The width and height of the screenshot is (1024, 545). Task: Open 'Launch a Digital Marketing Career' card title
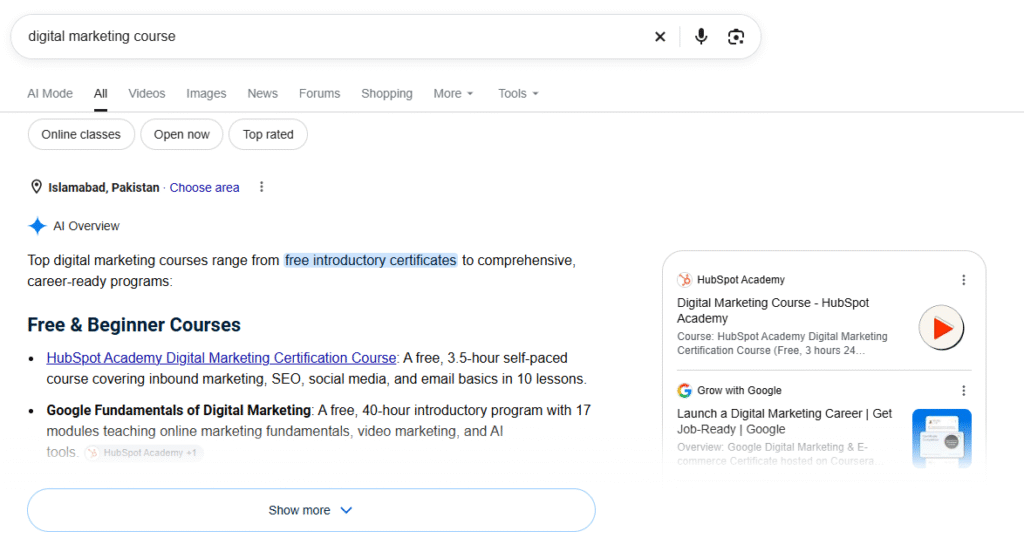point(784,422)
